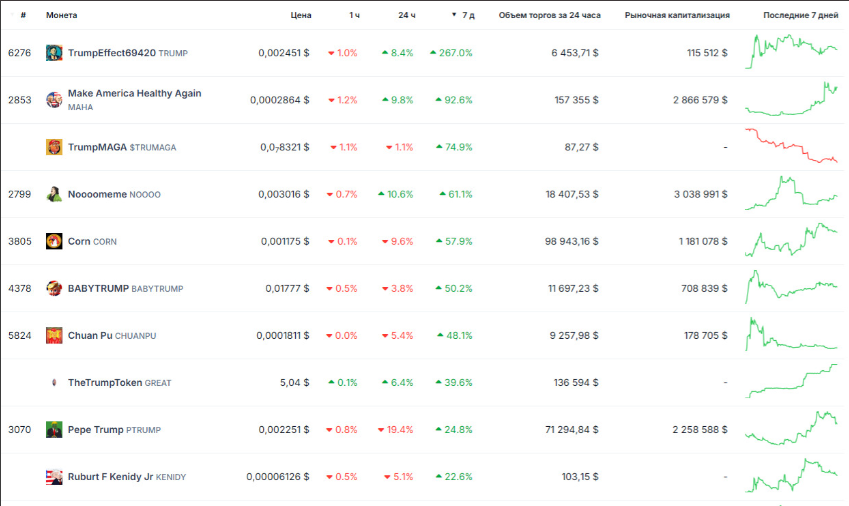Click the price 5,04 $
Screen dimensions: 849x506
(x=295, y=383)
